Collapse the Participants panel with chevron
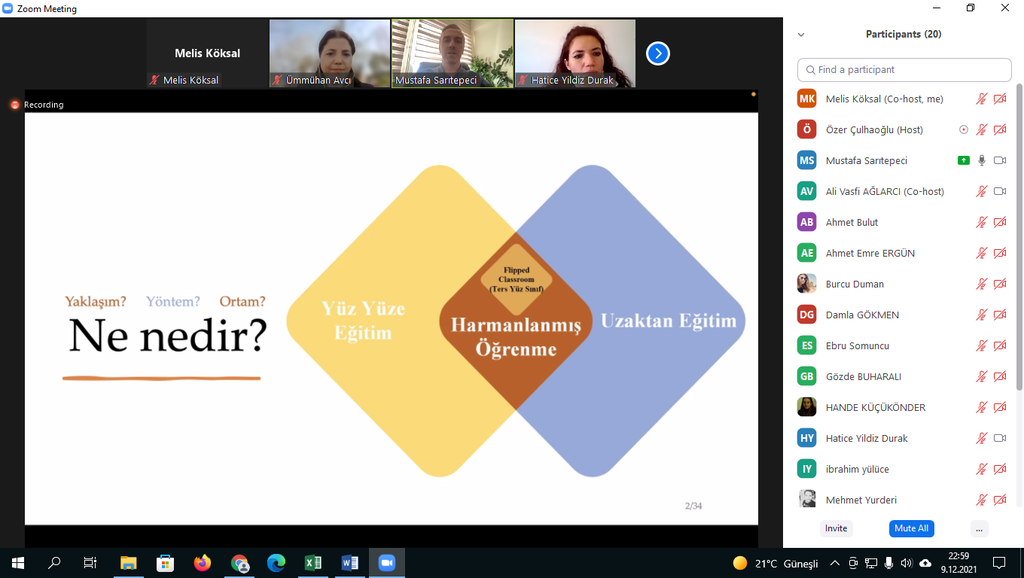The image size is (1024, 578). pyautogui.click(x=801, y=34)
